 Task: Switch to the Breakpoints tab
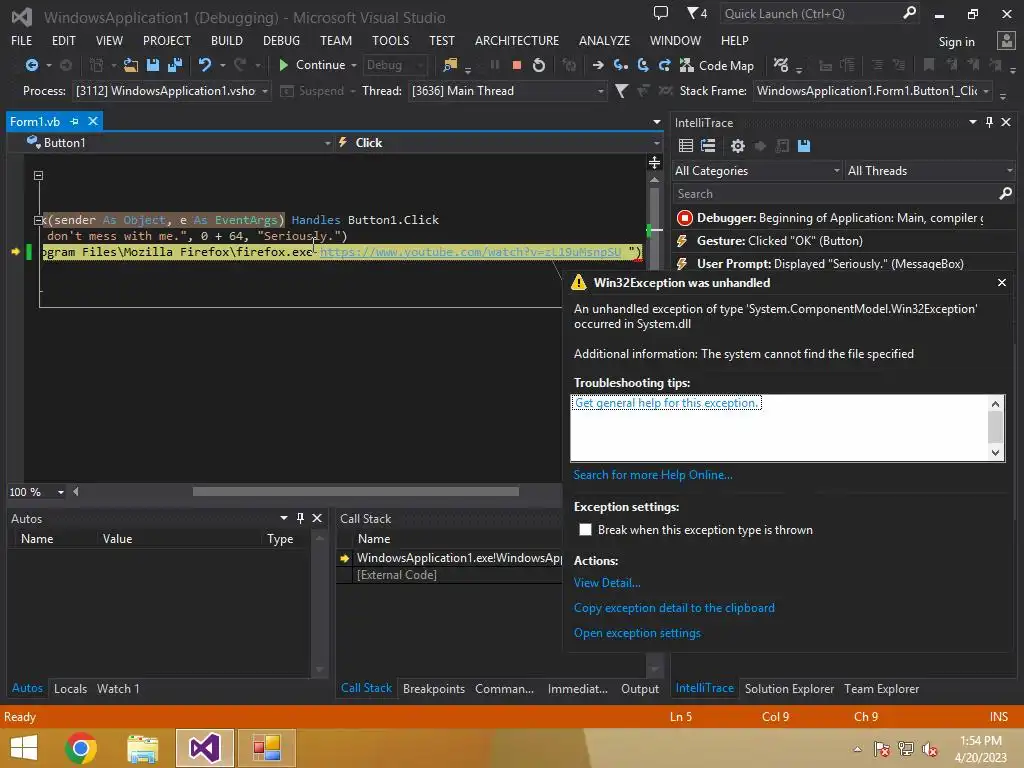[x=434, y=688]
